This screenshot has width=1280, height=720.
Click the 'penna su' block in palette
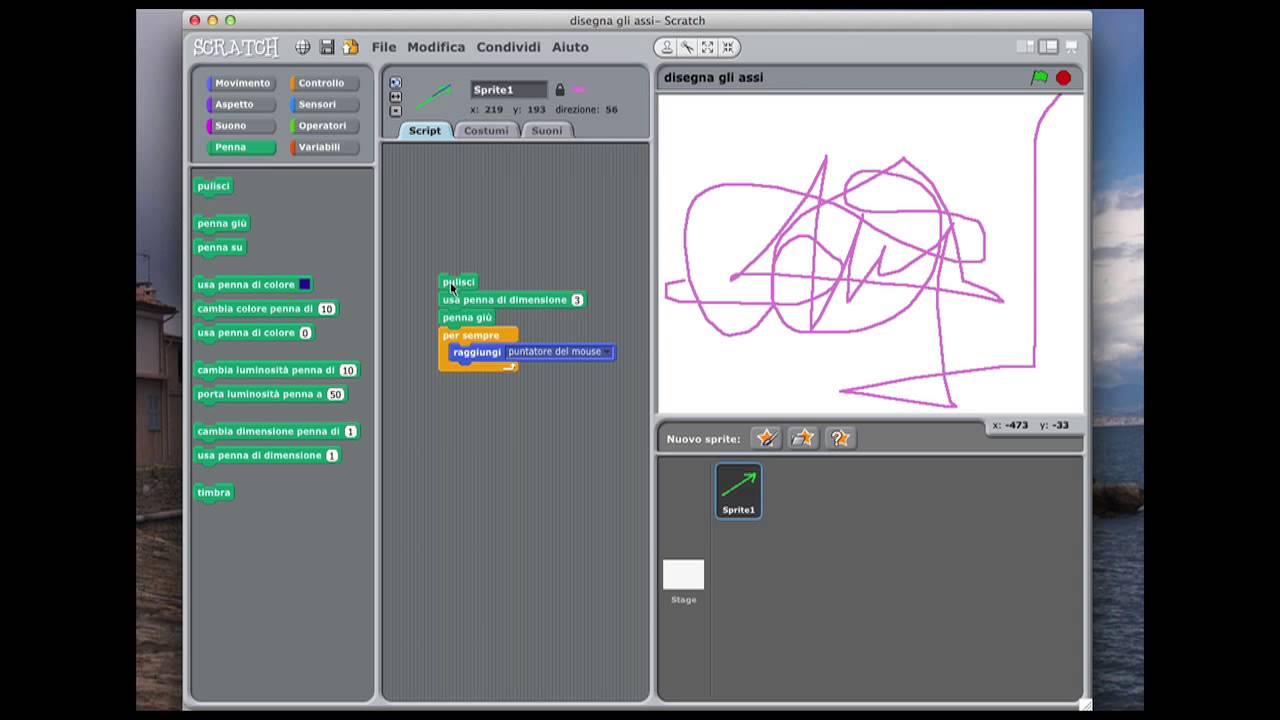pyautogui.click(x=220, y=248)
